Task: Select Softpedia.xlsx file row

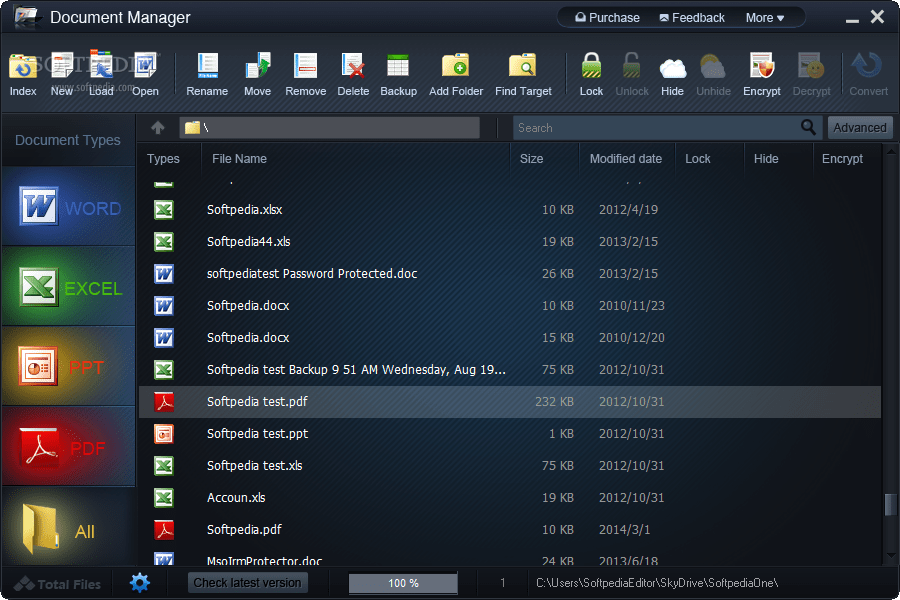Action: click(510, 210)
